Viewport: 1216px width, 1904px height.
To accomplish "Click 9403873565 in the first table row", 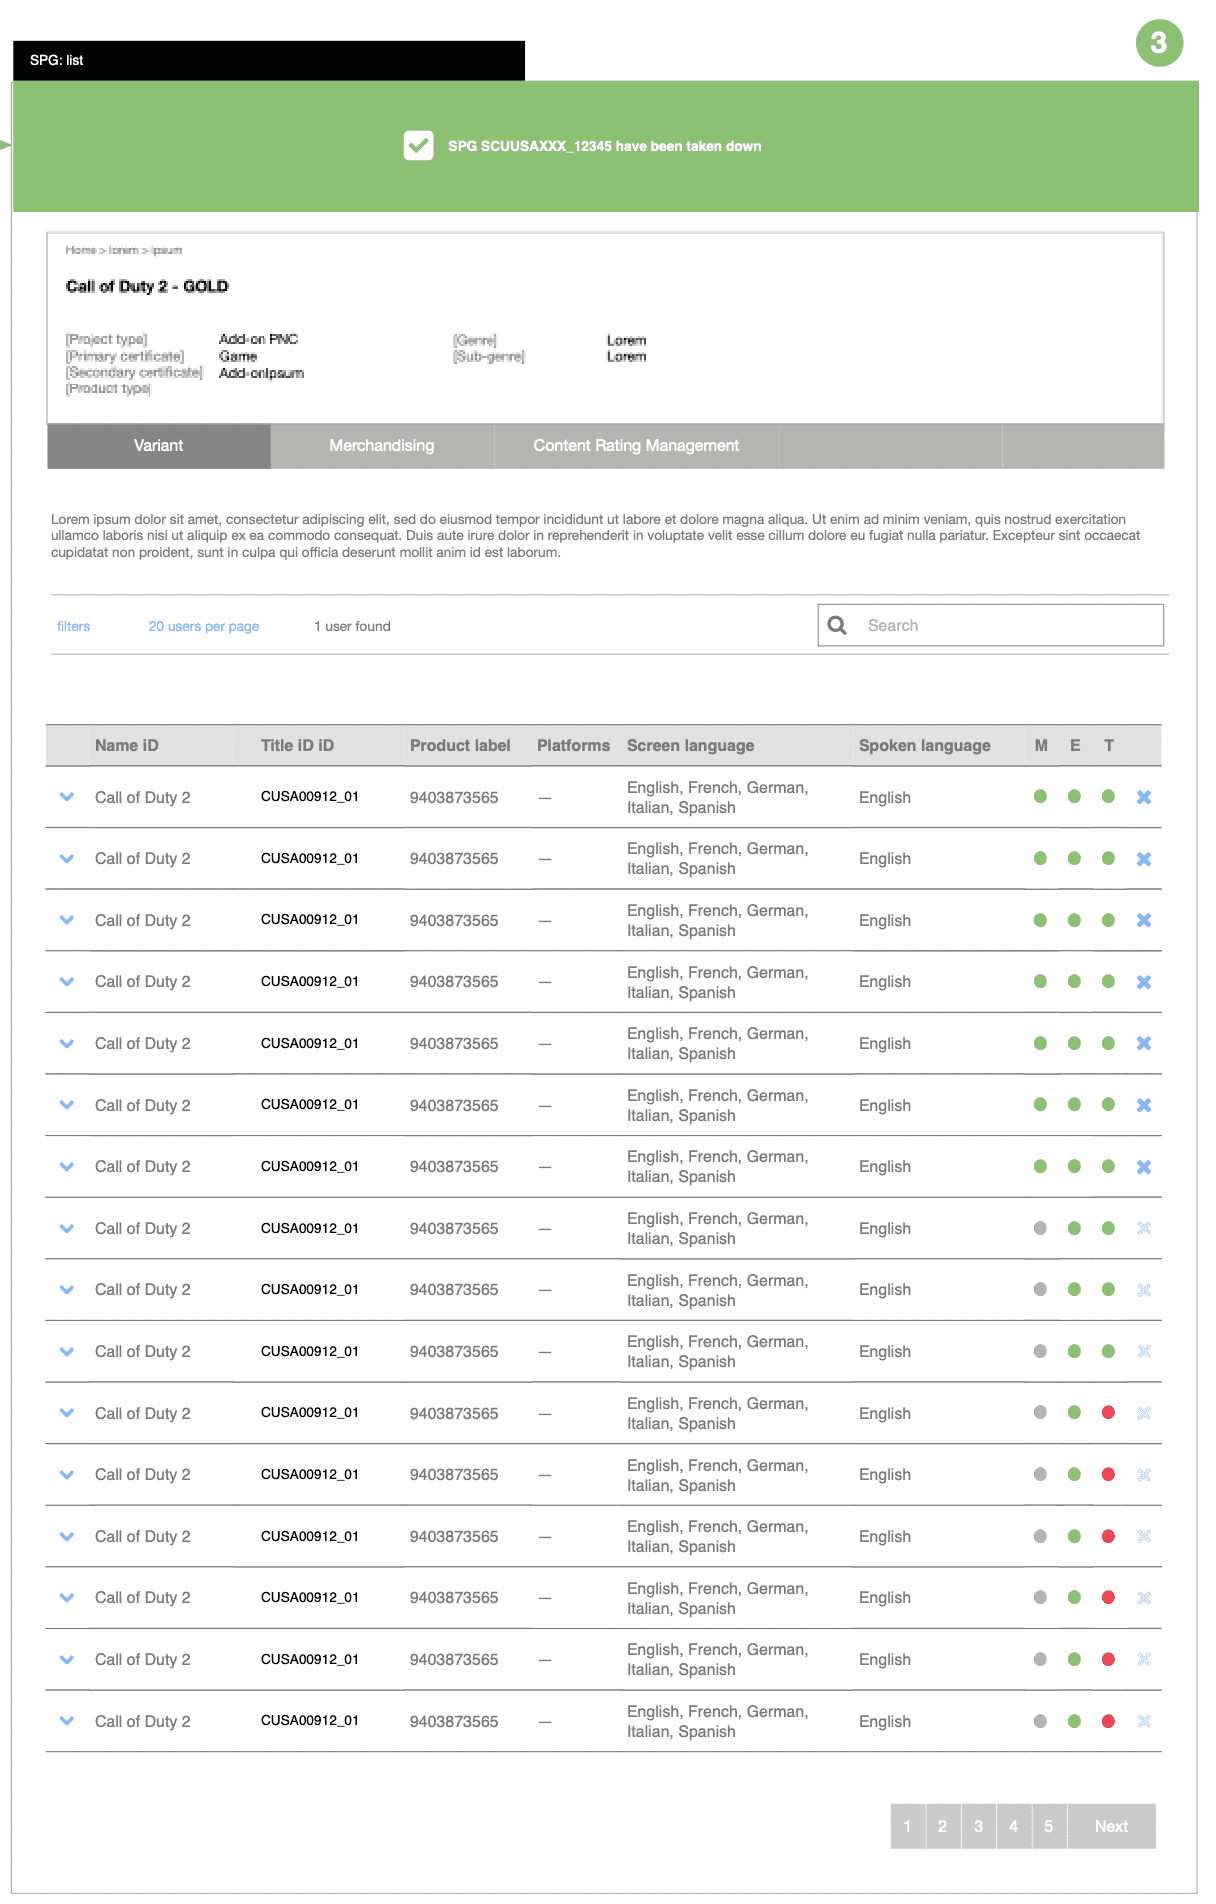I will 454,798.
